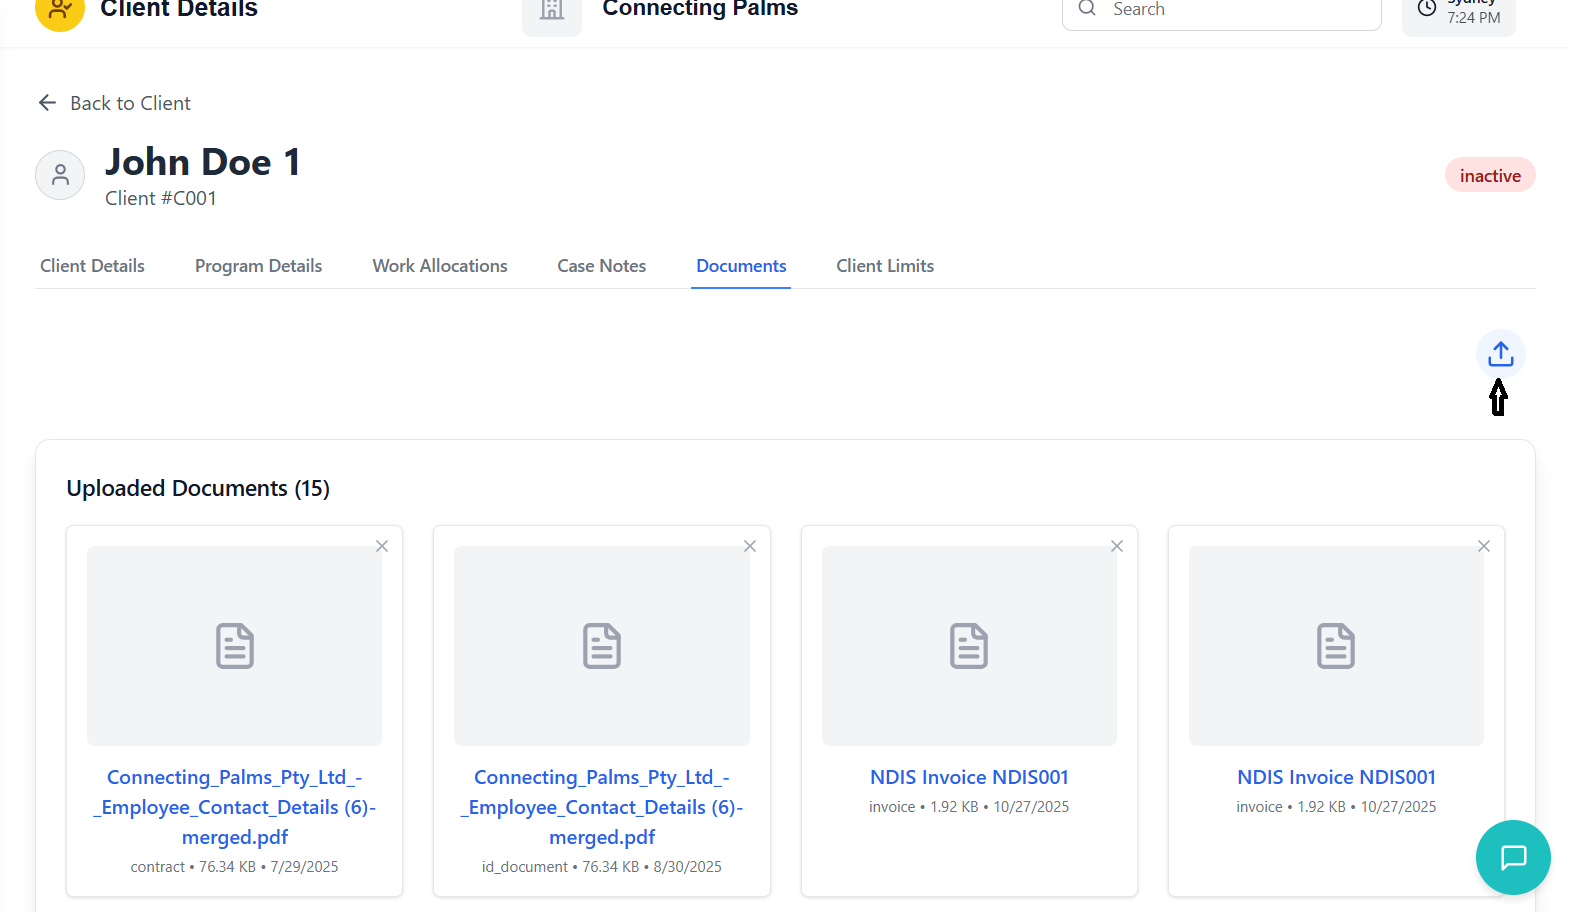Click the first NDIS Invoice document thumbnail
This screenshot has width=1570, height=912.
click(969, 645)
